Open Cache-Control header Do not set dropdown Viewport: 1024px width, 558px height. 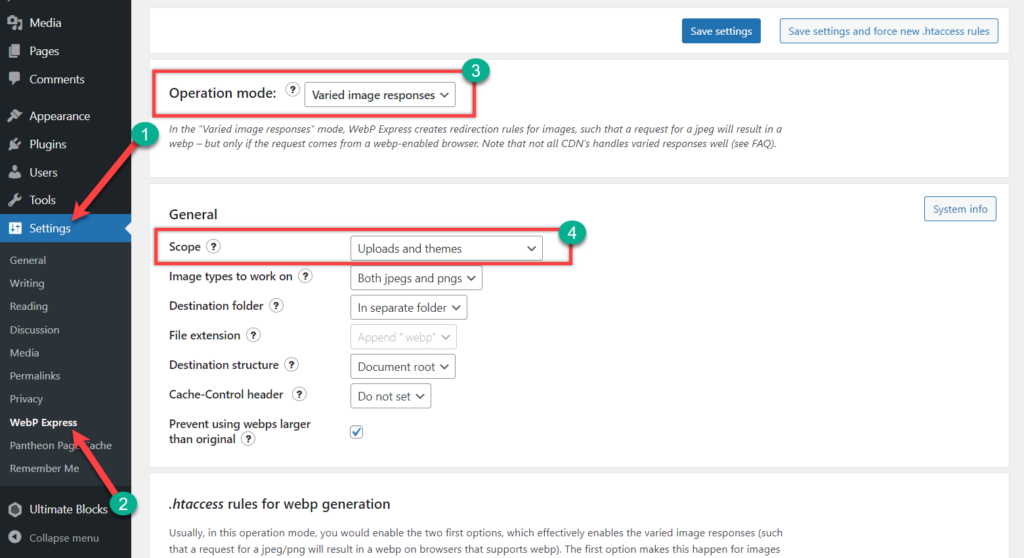[391, 396]
